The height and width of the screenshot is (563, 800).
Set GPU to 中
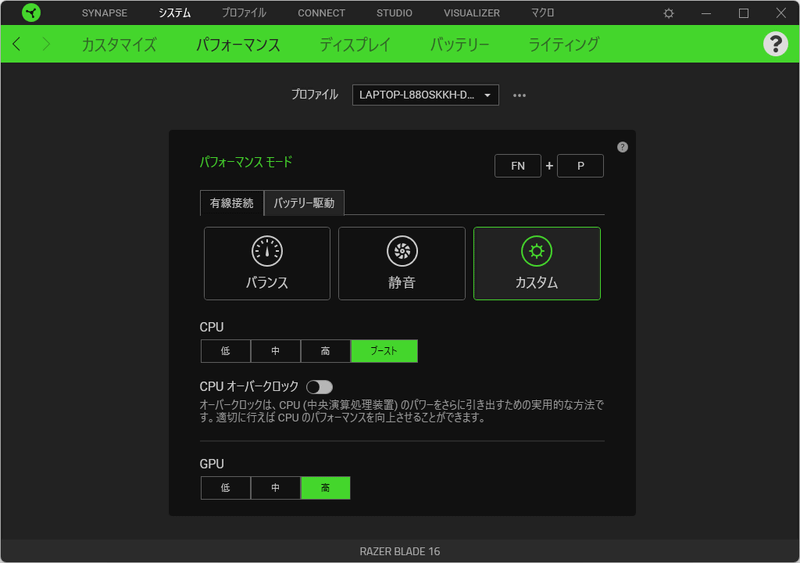coord(276,488)
